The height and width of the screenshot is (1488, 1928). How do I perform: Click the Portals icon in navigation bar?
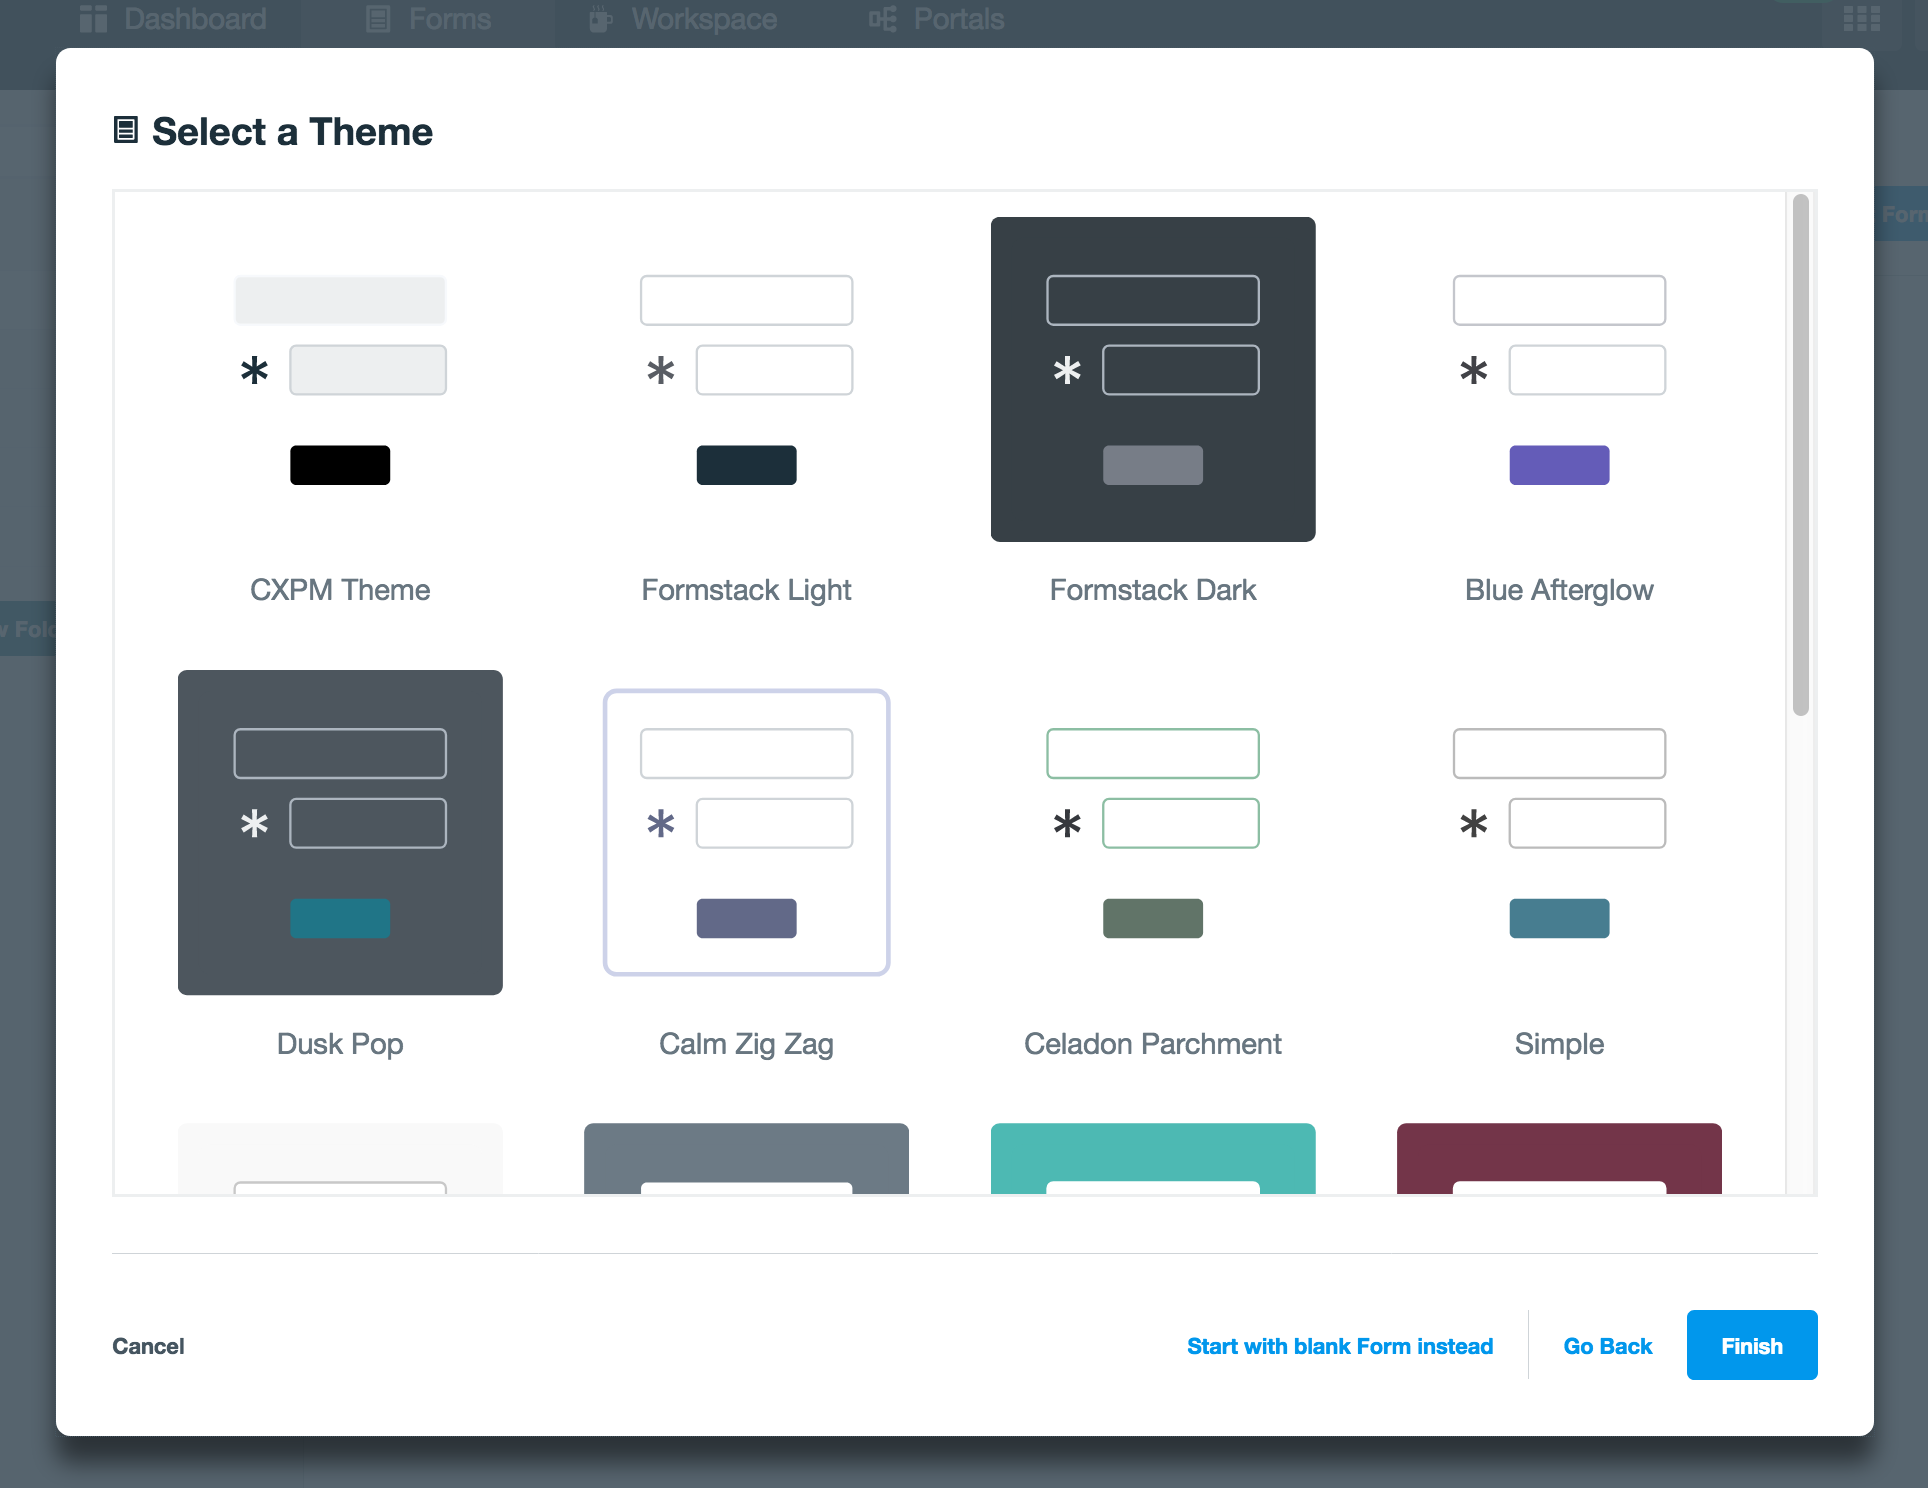[882, 19]
